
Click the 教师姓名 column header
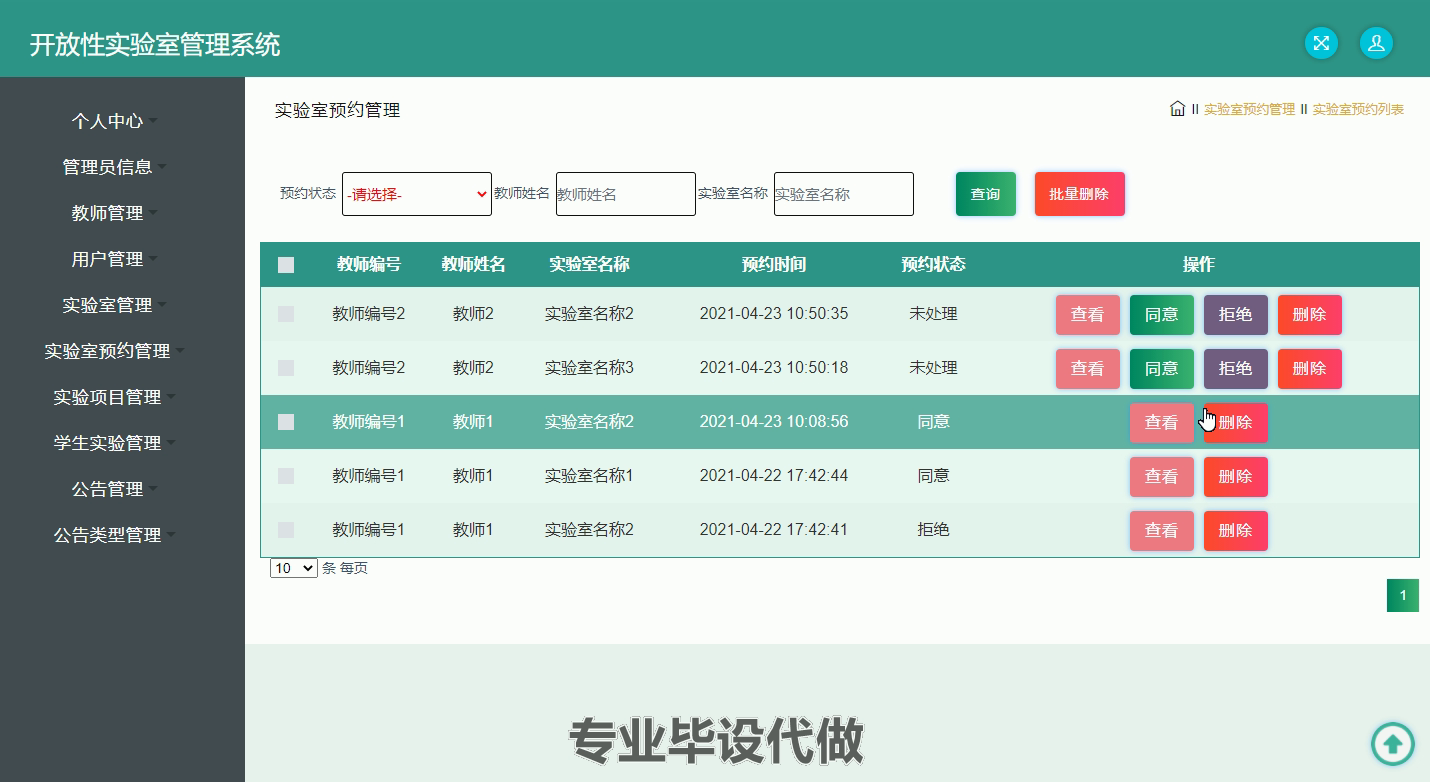[474, 265]
